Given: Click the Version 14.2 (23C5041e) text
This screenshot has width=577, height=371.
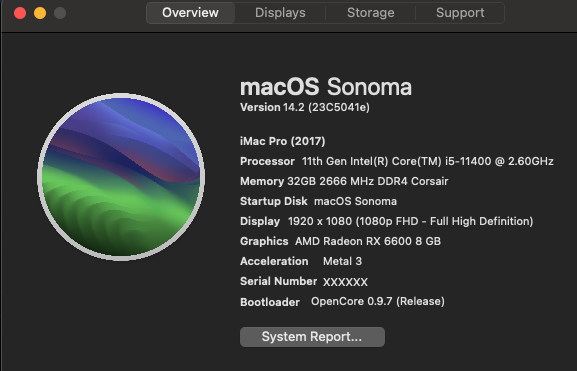Looking at the screenshot, I should (x=305, y=107).
